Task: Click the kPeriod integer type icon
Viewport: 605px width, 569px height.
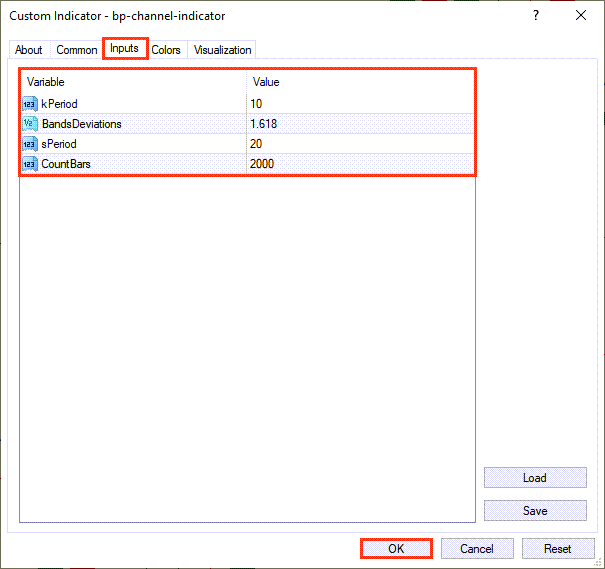Action: (x=29, y=104)
